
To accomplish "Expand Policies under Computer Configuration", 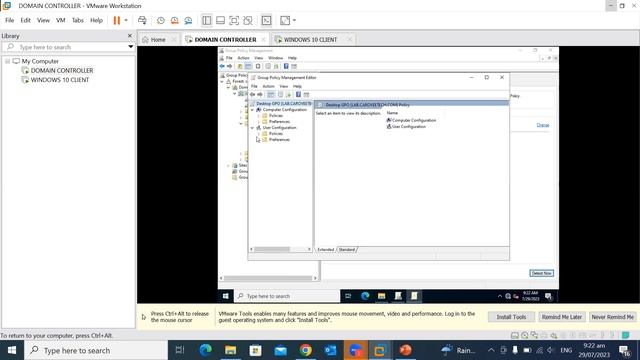I will pos(258,116).
